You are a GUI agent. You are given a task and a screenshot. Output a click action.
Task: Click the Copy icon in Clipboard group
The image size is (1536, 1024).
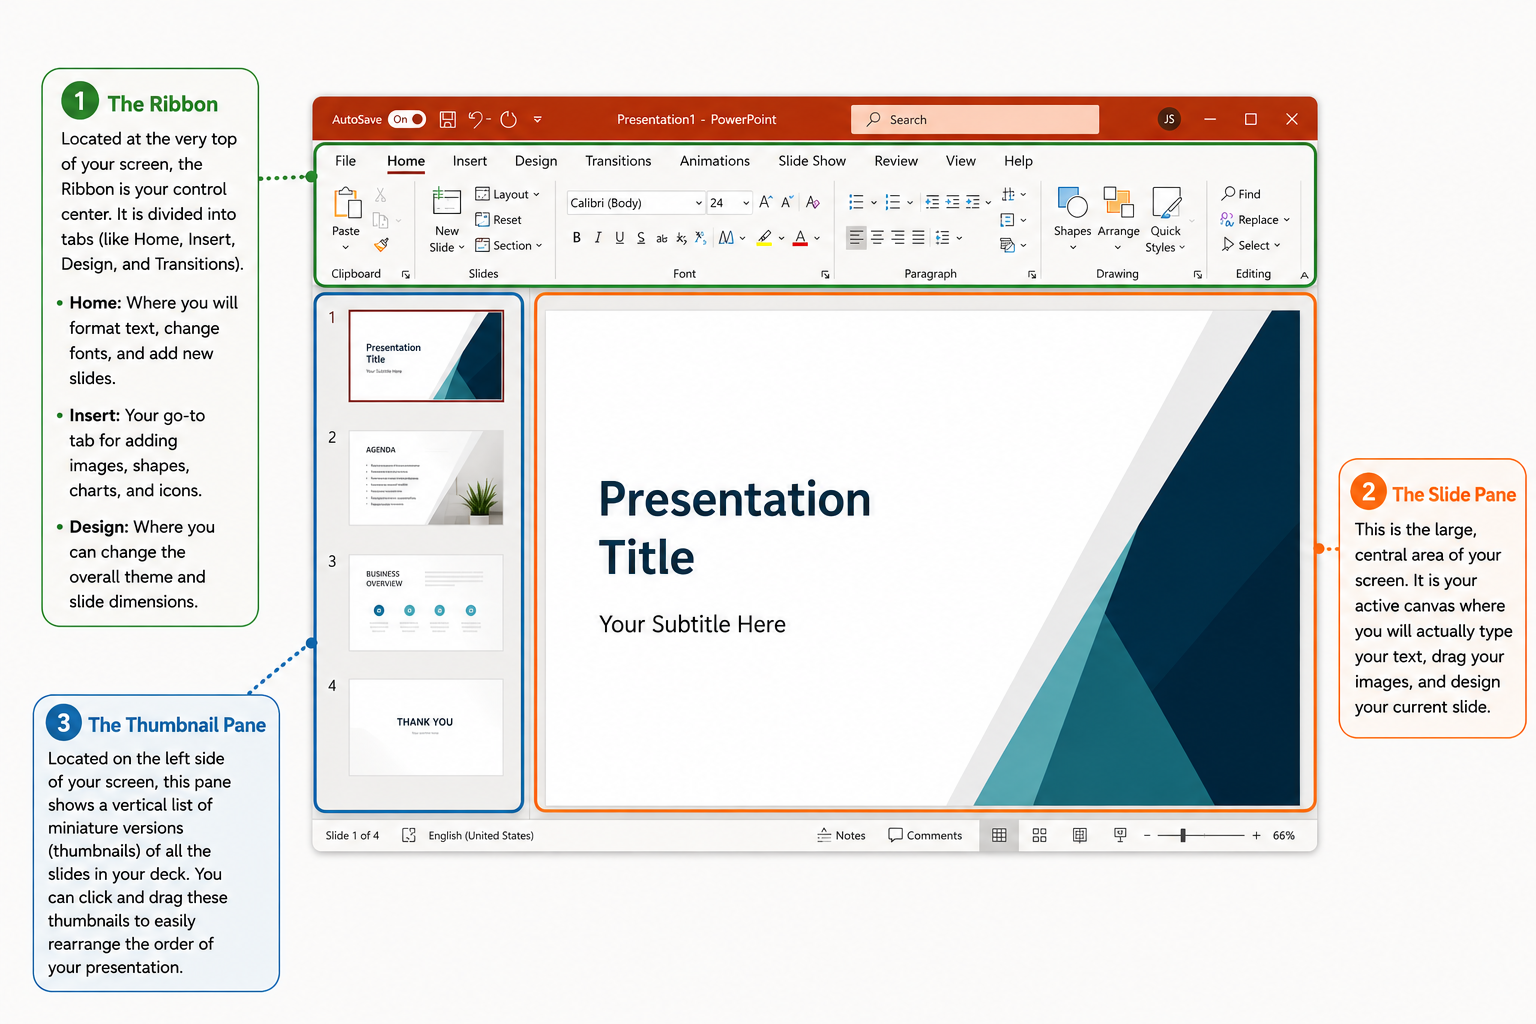[x=380, y=220]
